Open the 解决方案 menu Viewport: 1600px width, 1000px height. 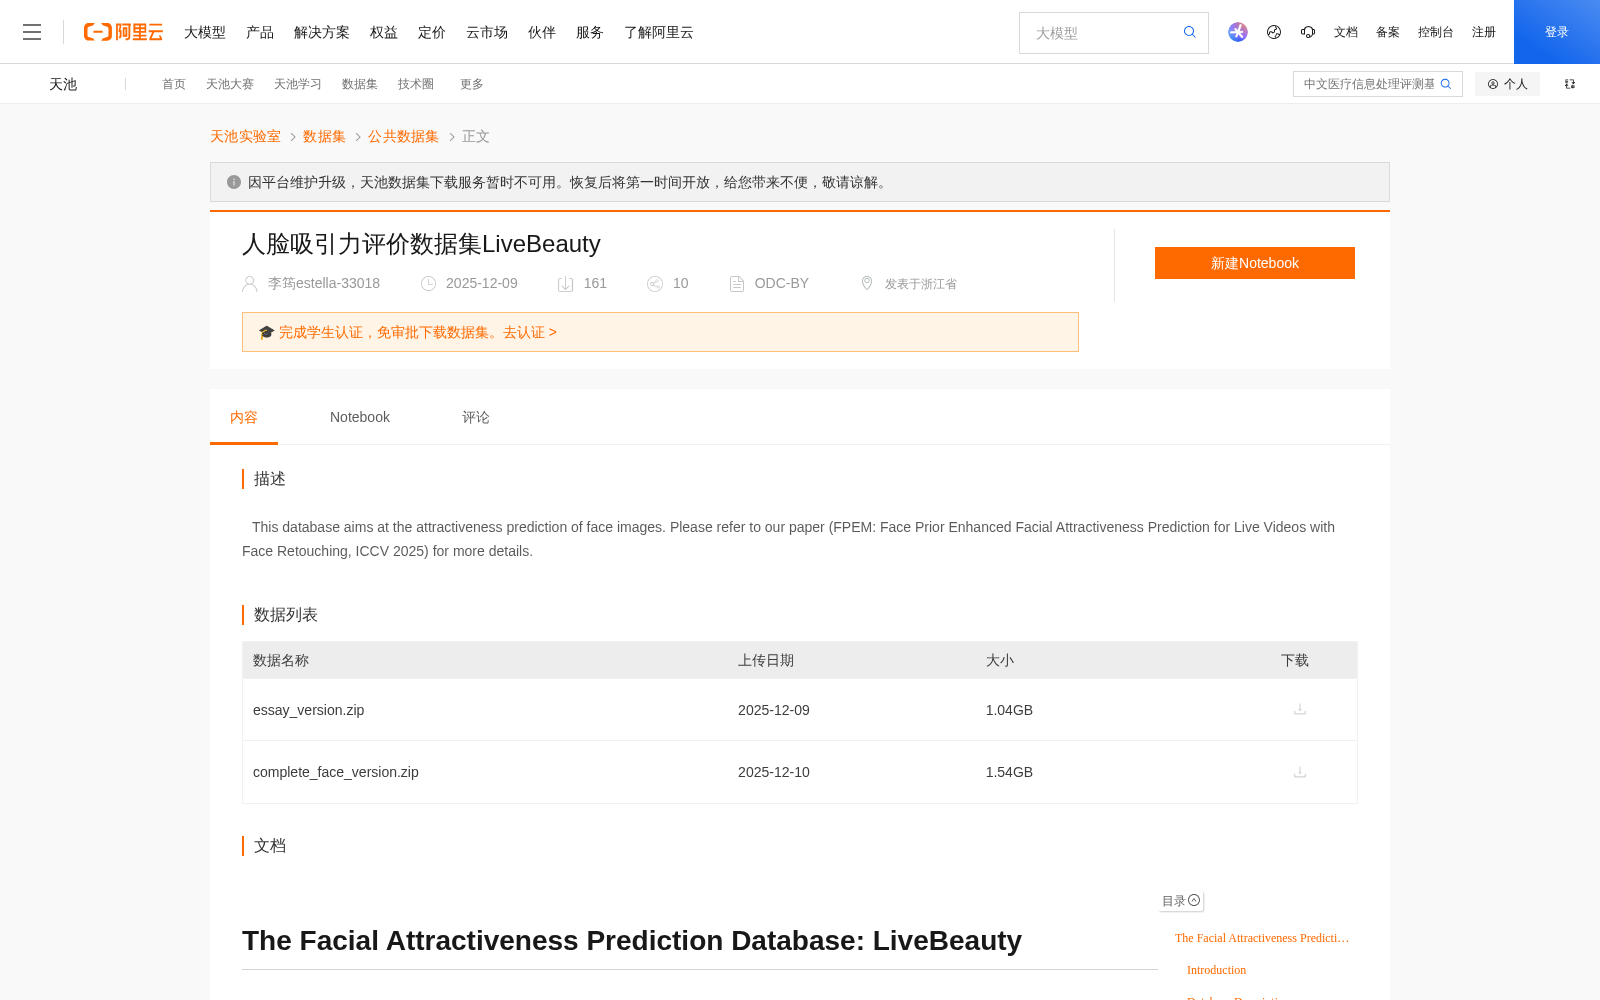[x=322, y=32]
